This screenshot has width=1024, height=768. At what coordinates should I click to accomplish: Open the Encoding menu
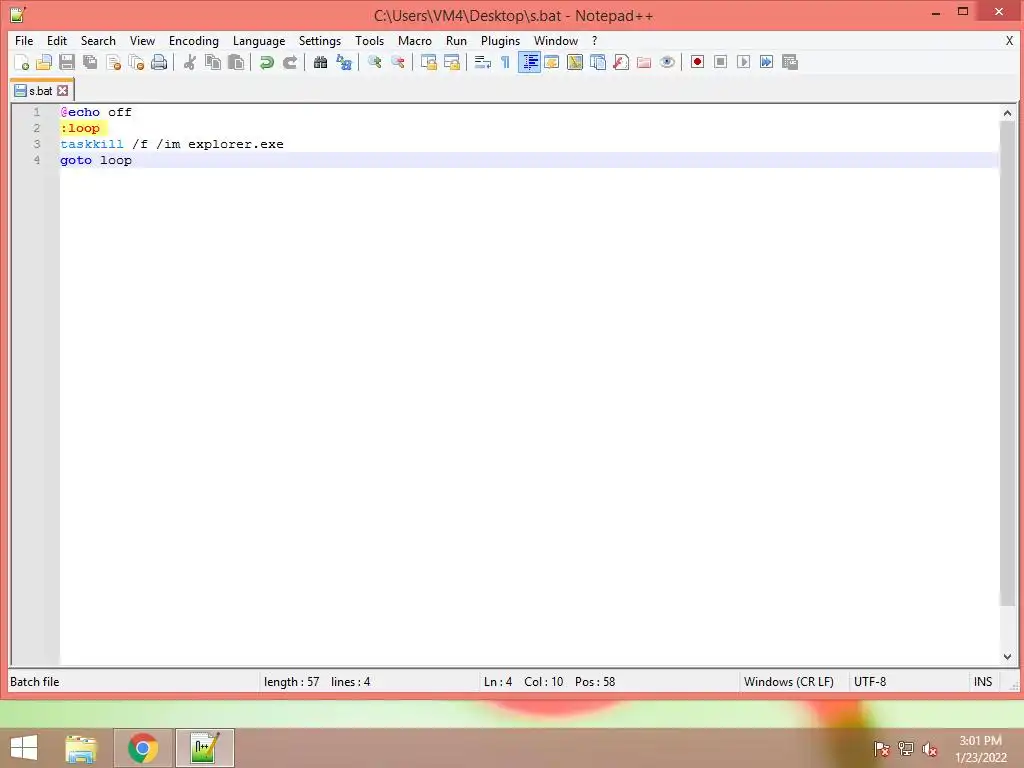[193, 40]
